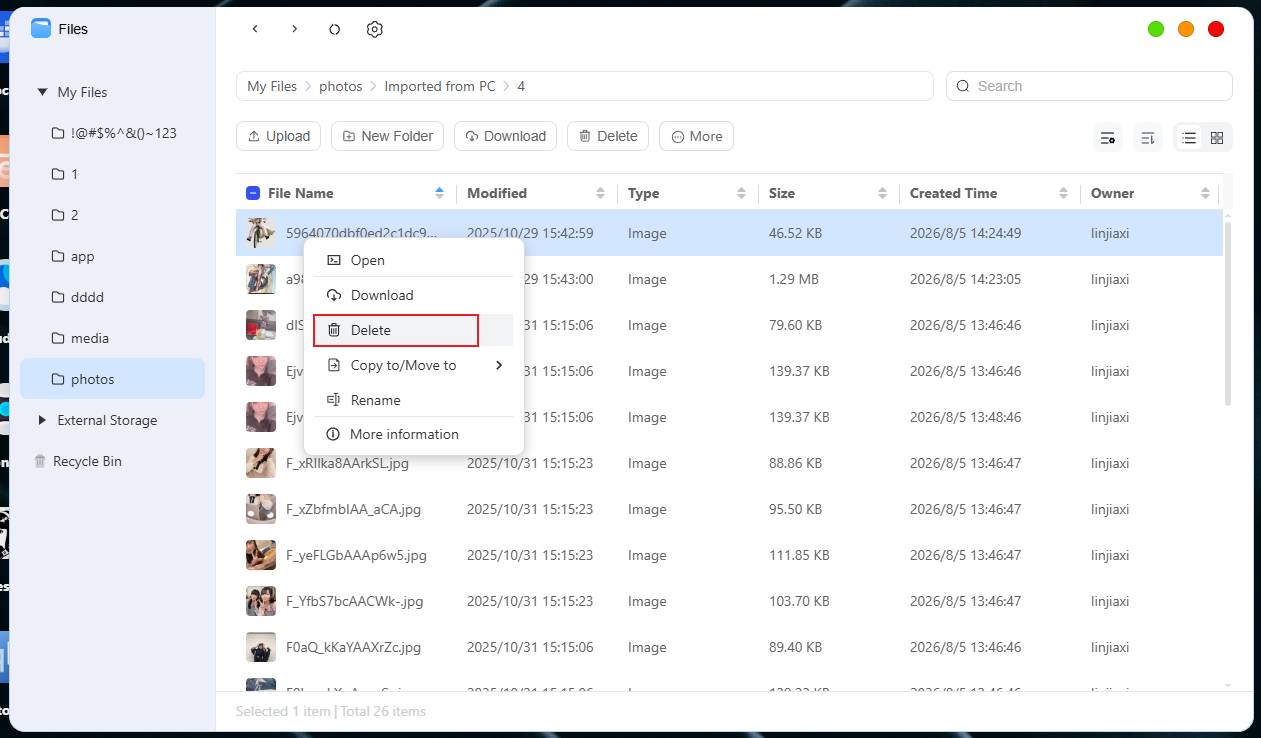Sort by the Size column arrows
The height and width of the screenshot is (738, 1261).
coord(882,193)
